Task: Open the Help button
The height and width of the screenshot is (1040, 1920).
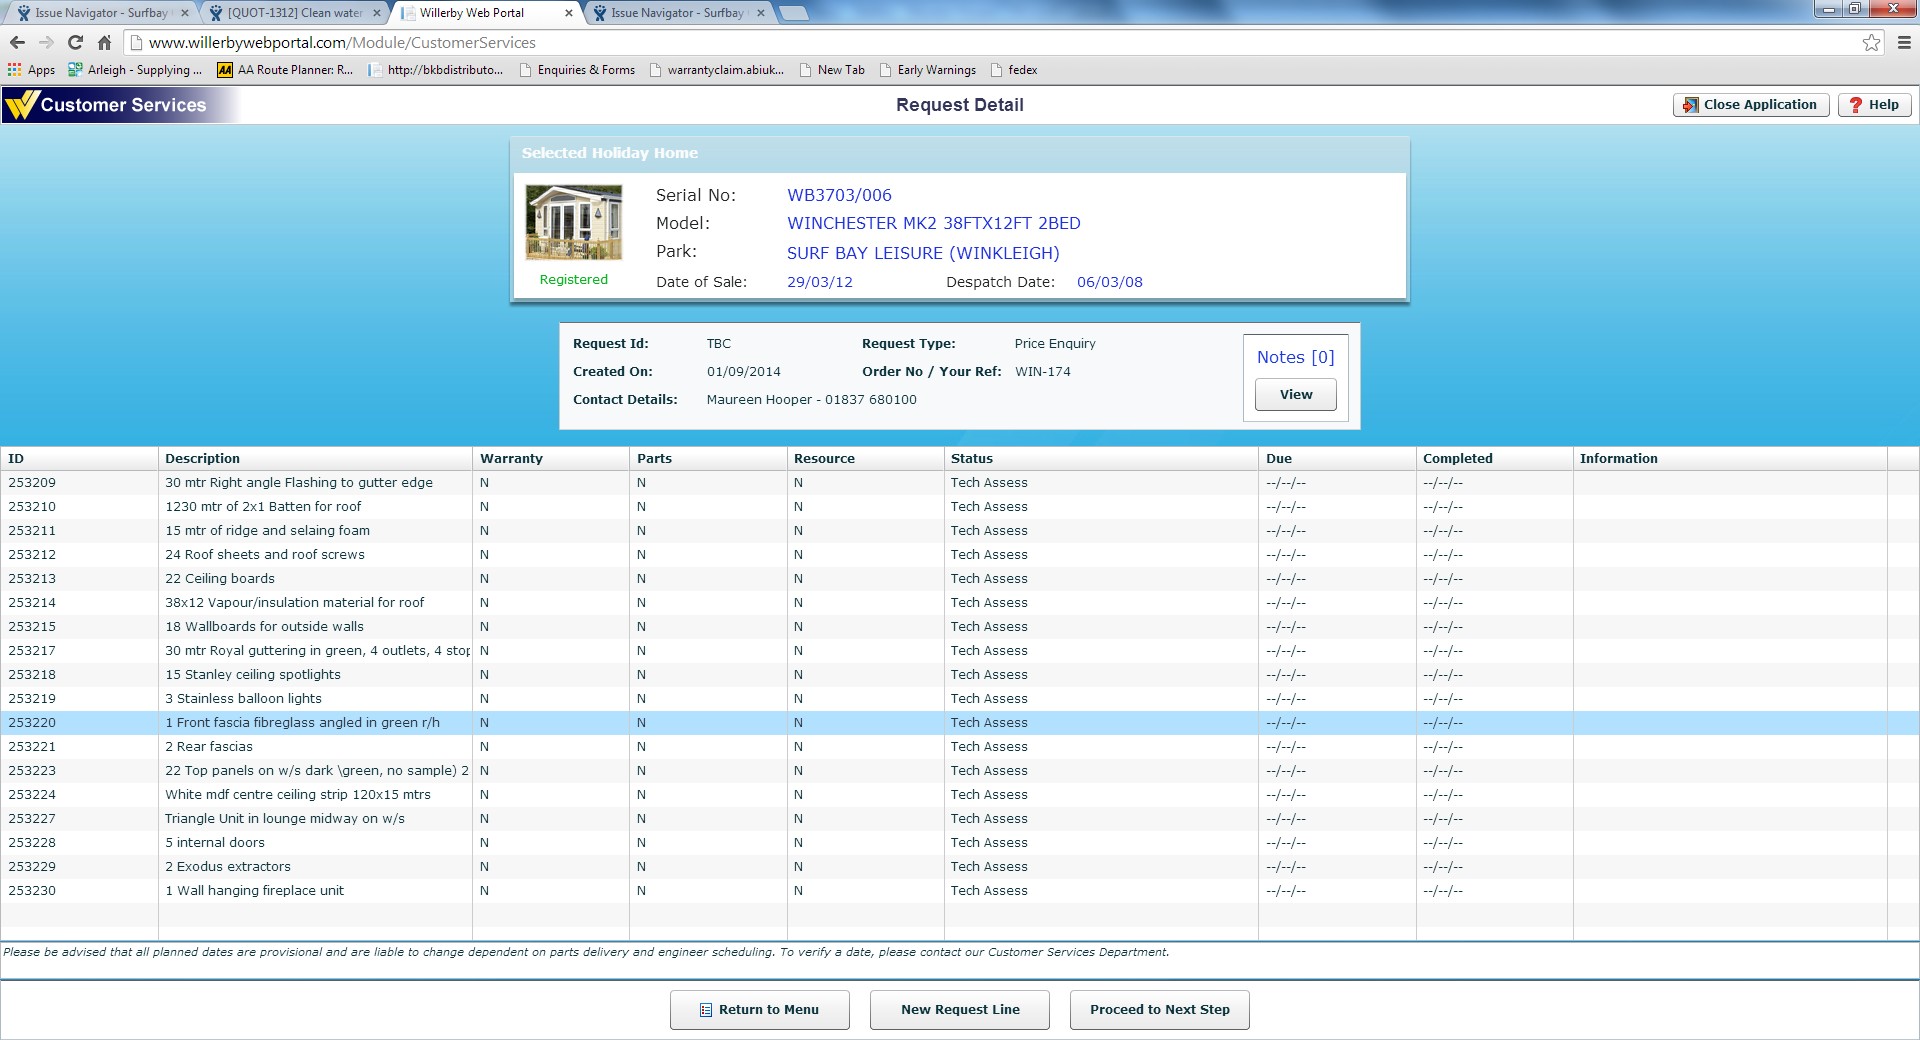Action: click(x=1874, y=105)
